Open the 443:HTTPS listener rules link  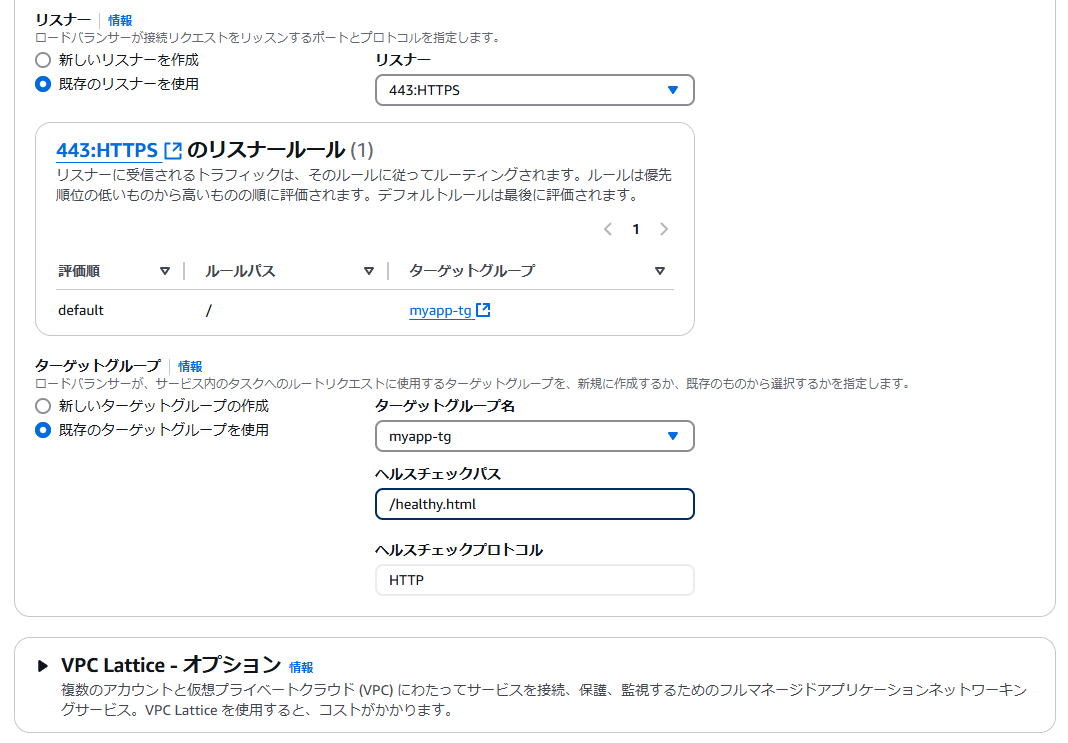(105, 152)
